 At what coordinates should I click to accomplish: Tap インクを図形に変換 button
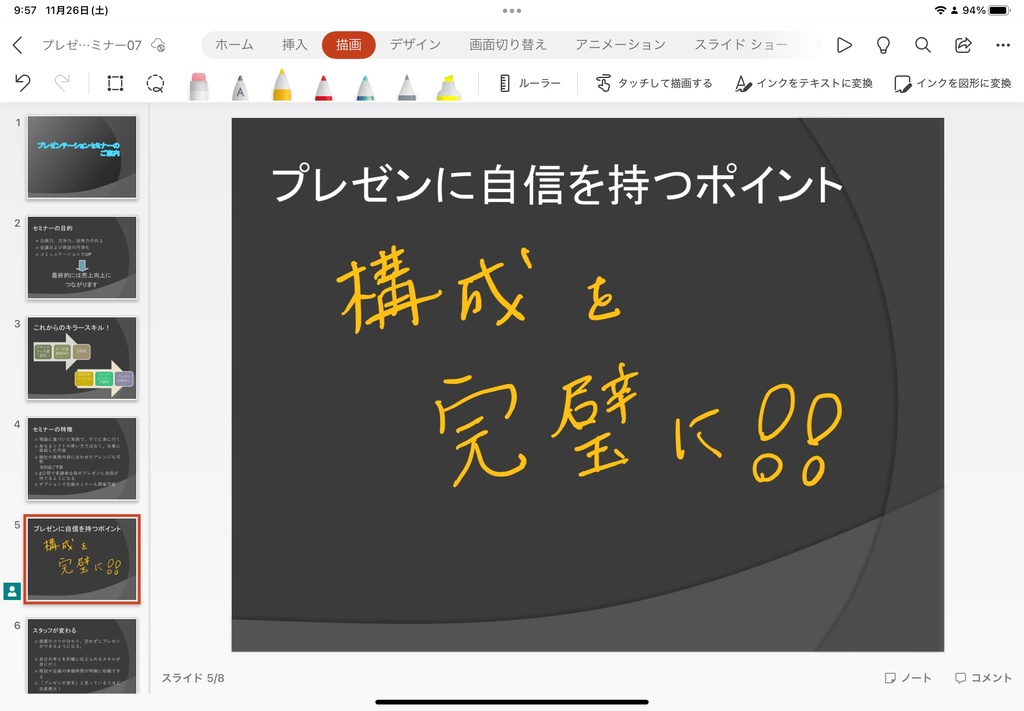coord(952,84)
